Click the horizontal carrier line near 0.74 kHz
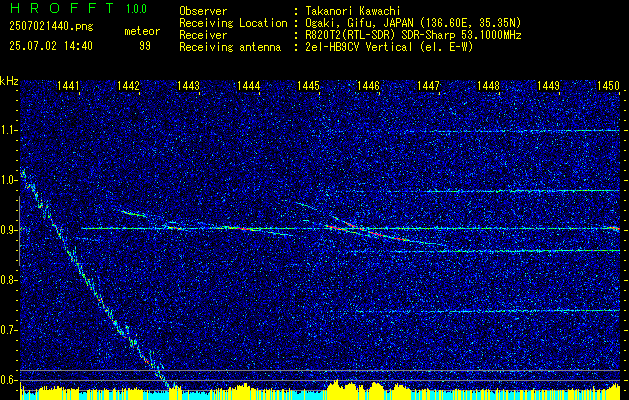The image size is (629, 400). click(487, 311)
